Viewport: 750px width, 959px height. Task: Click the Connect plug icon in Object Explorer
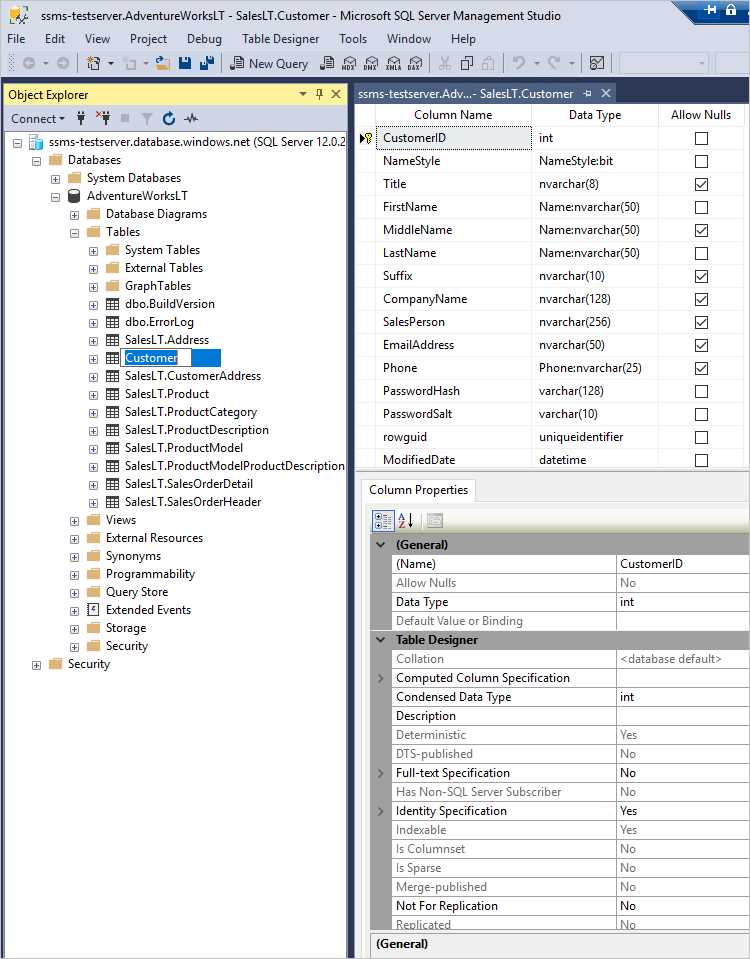[81, 119]
